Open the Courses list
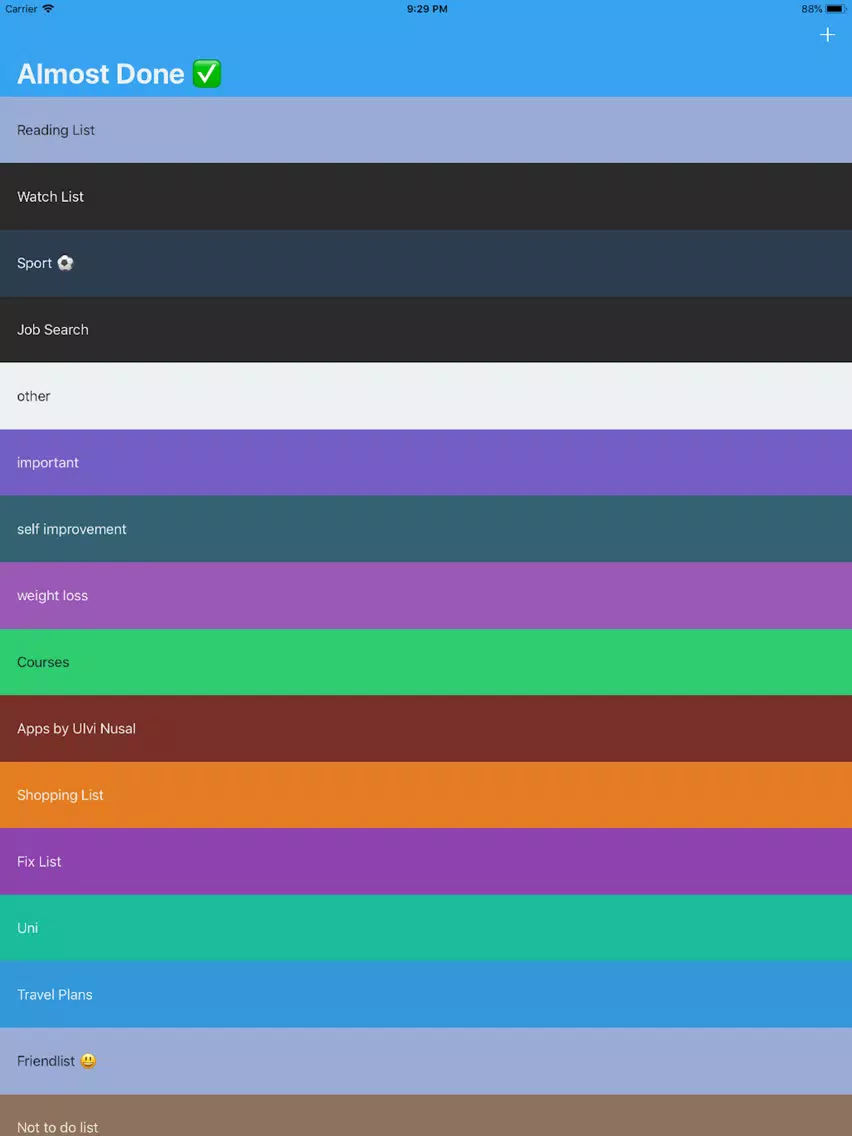 point(426,662)
